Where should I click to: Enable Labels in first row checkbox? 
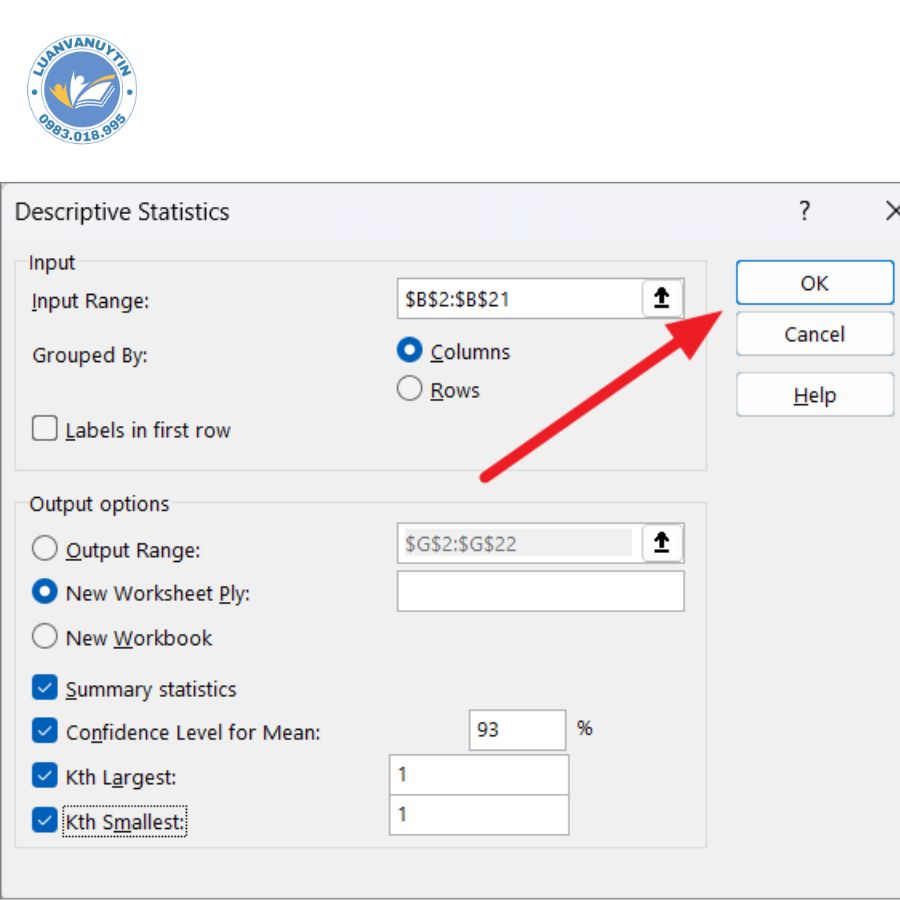(x=45, y=430)
